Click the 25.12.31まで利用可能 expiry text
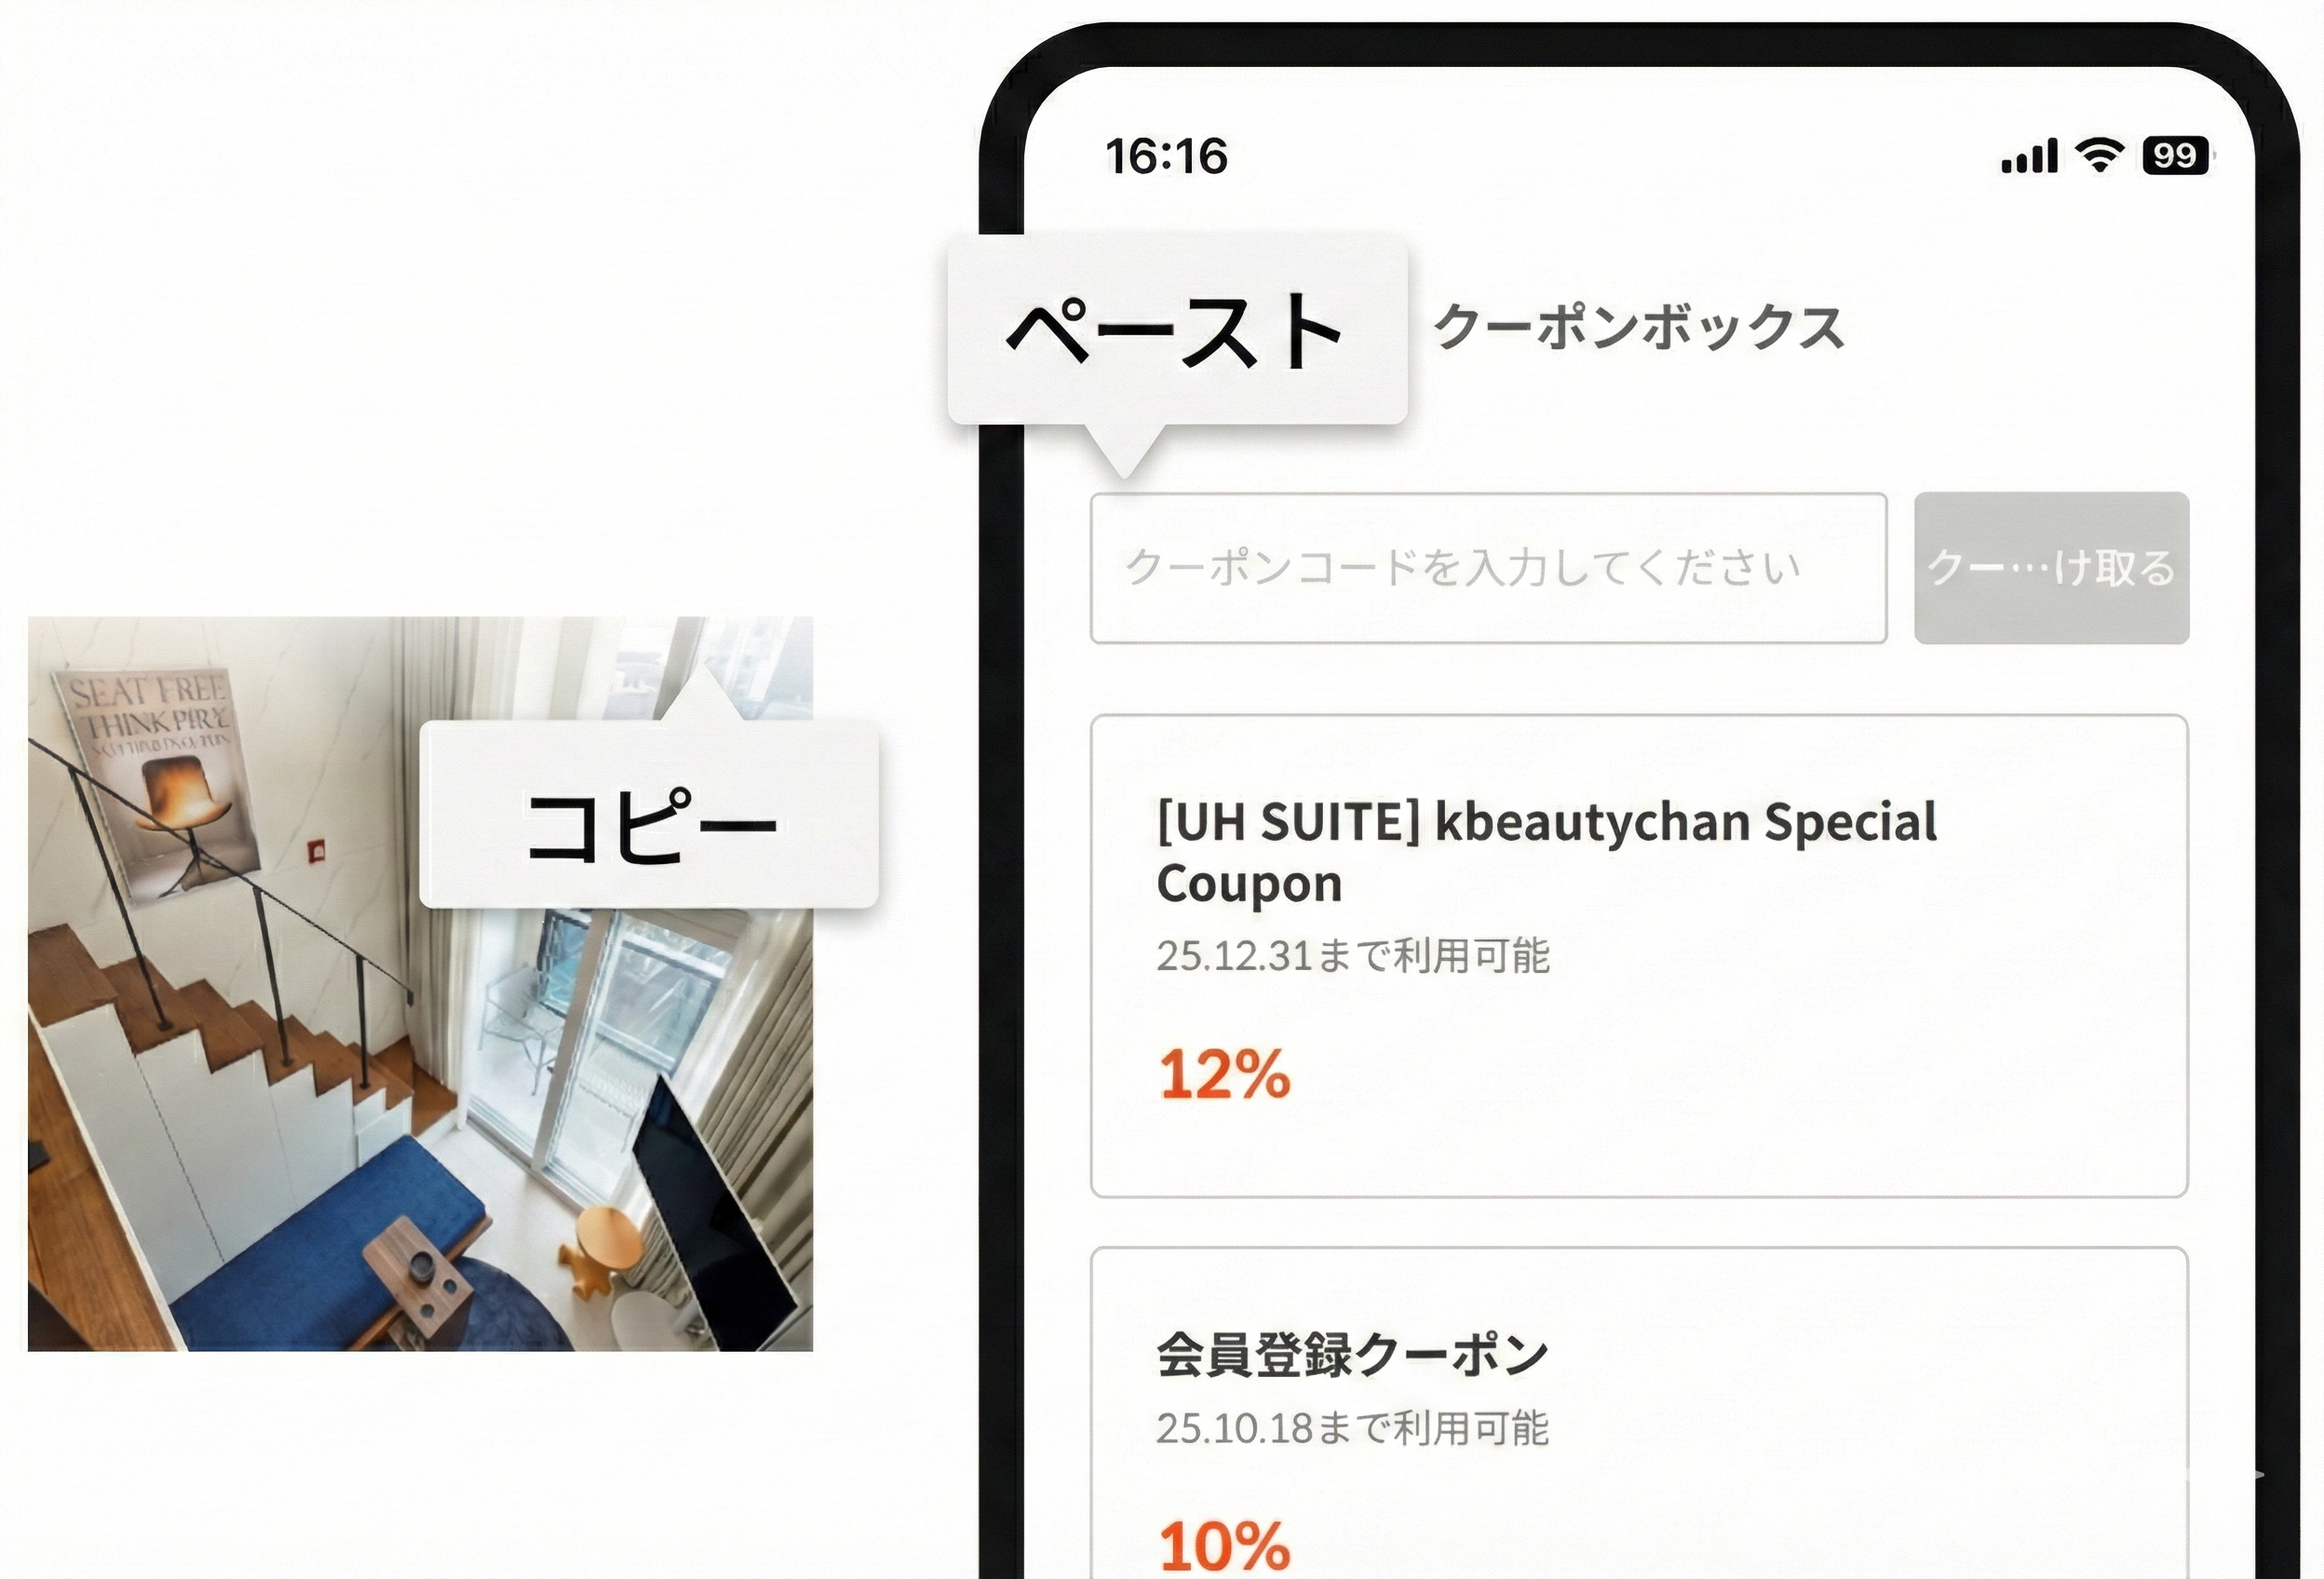The image size is (2324, 1579). pos(1353,956)
